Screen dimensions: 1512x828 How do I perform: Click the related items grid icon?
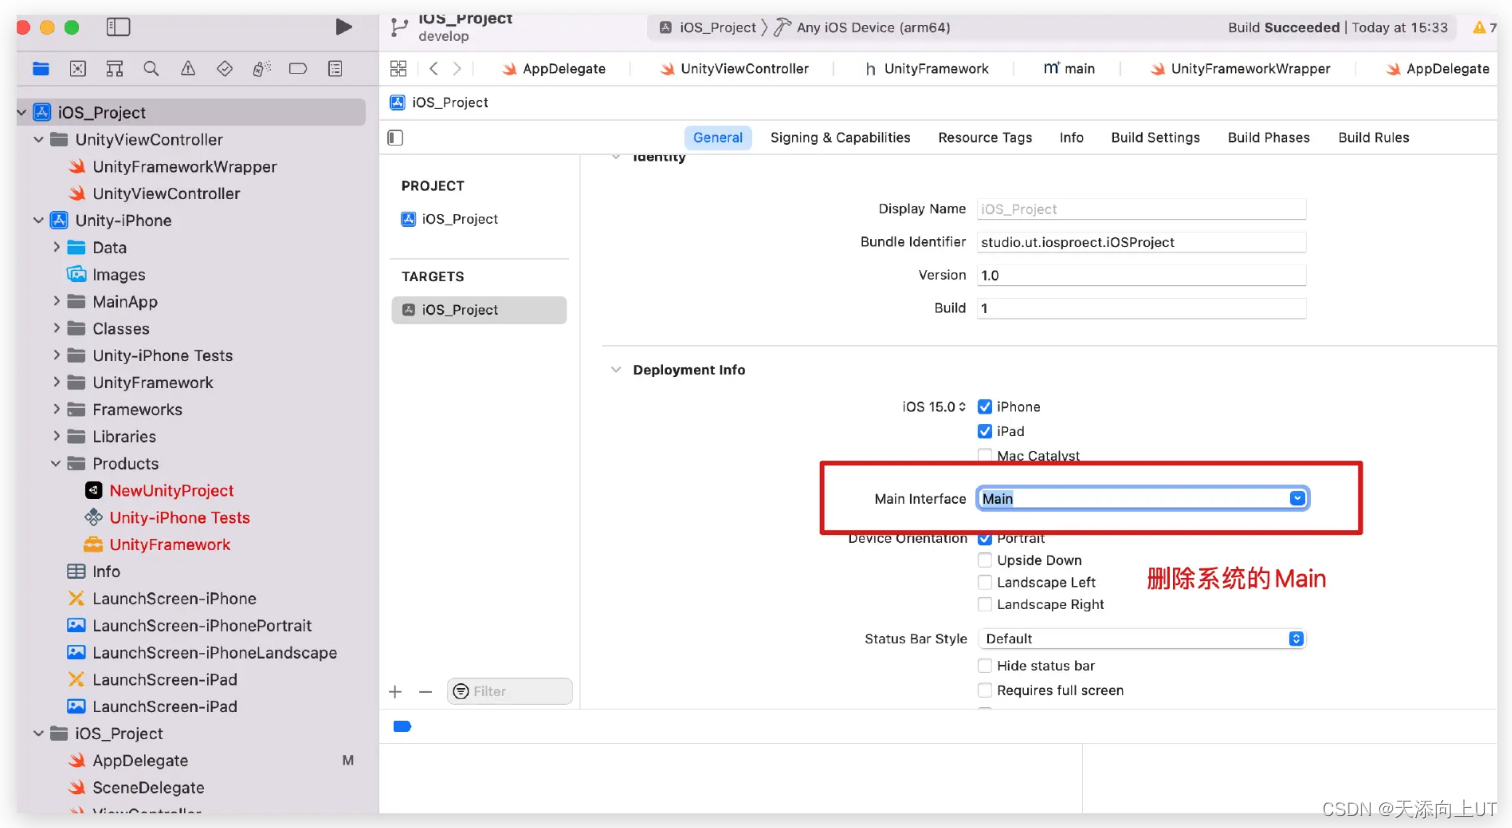click(398, 68)
